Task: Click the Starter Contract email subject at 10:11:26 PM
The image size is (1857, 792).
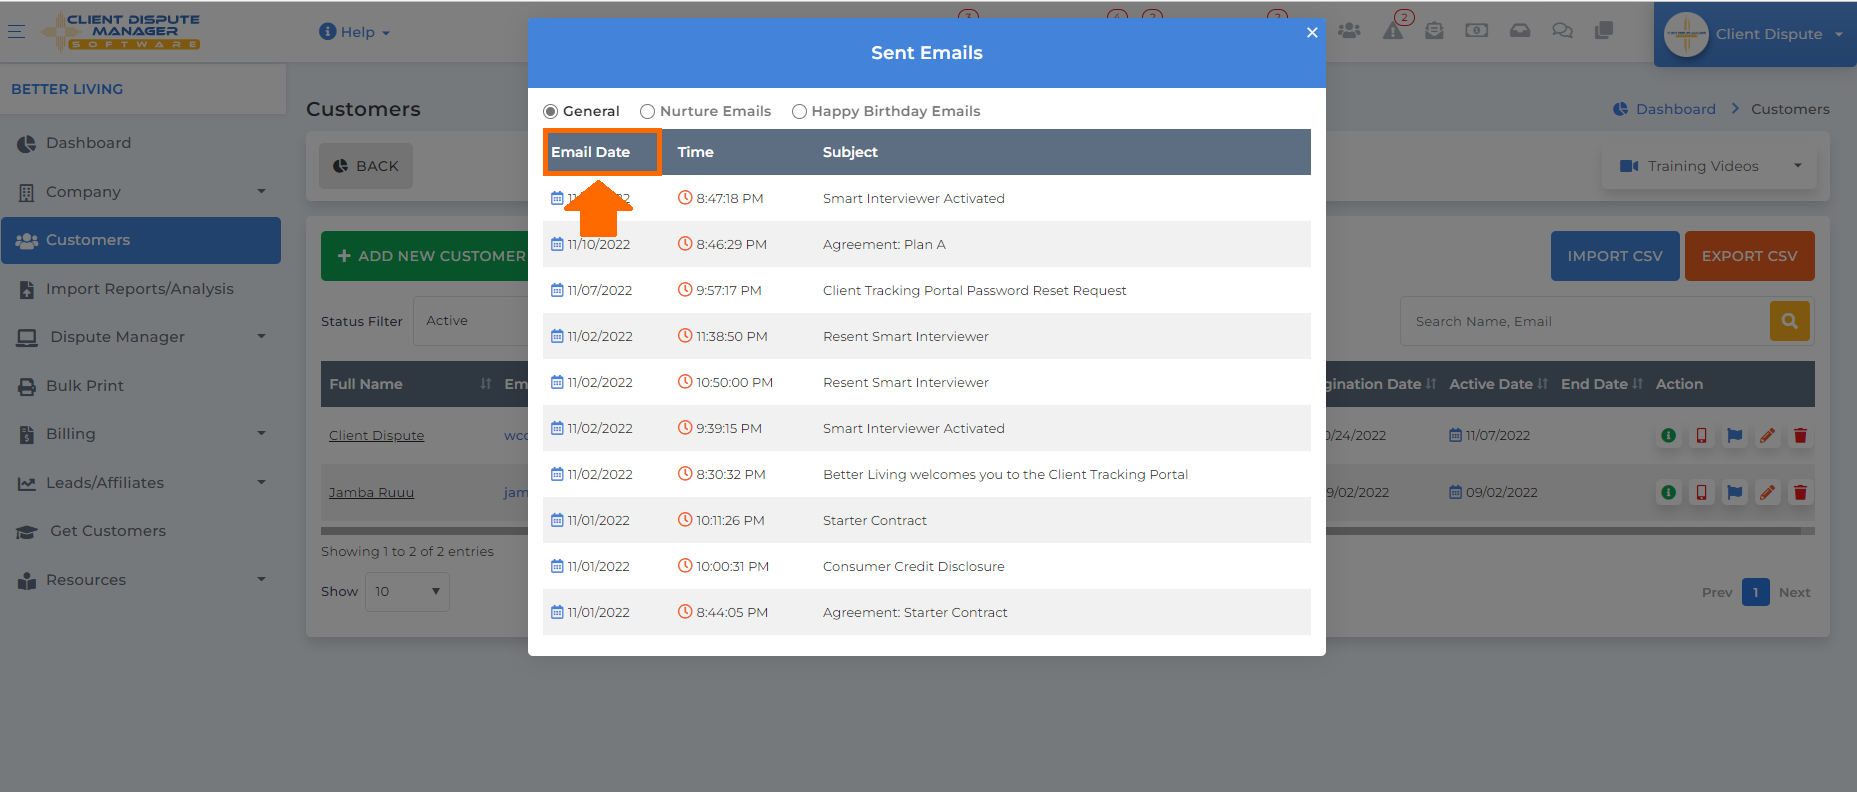Action: coord(875,520)
